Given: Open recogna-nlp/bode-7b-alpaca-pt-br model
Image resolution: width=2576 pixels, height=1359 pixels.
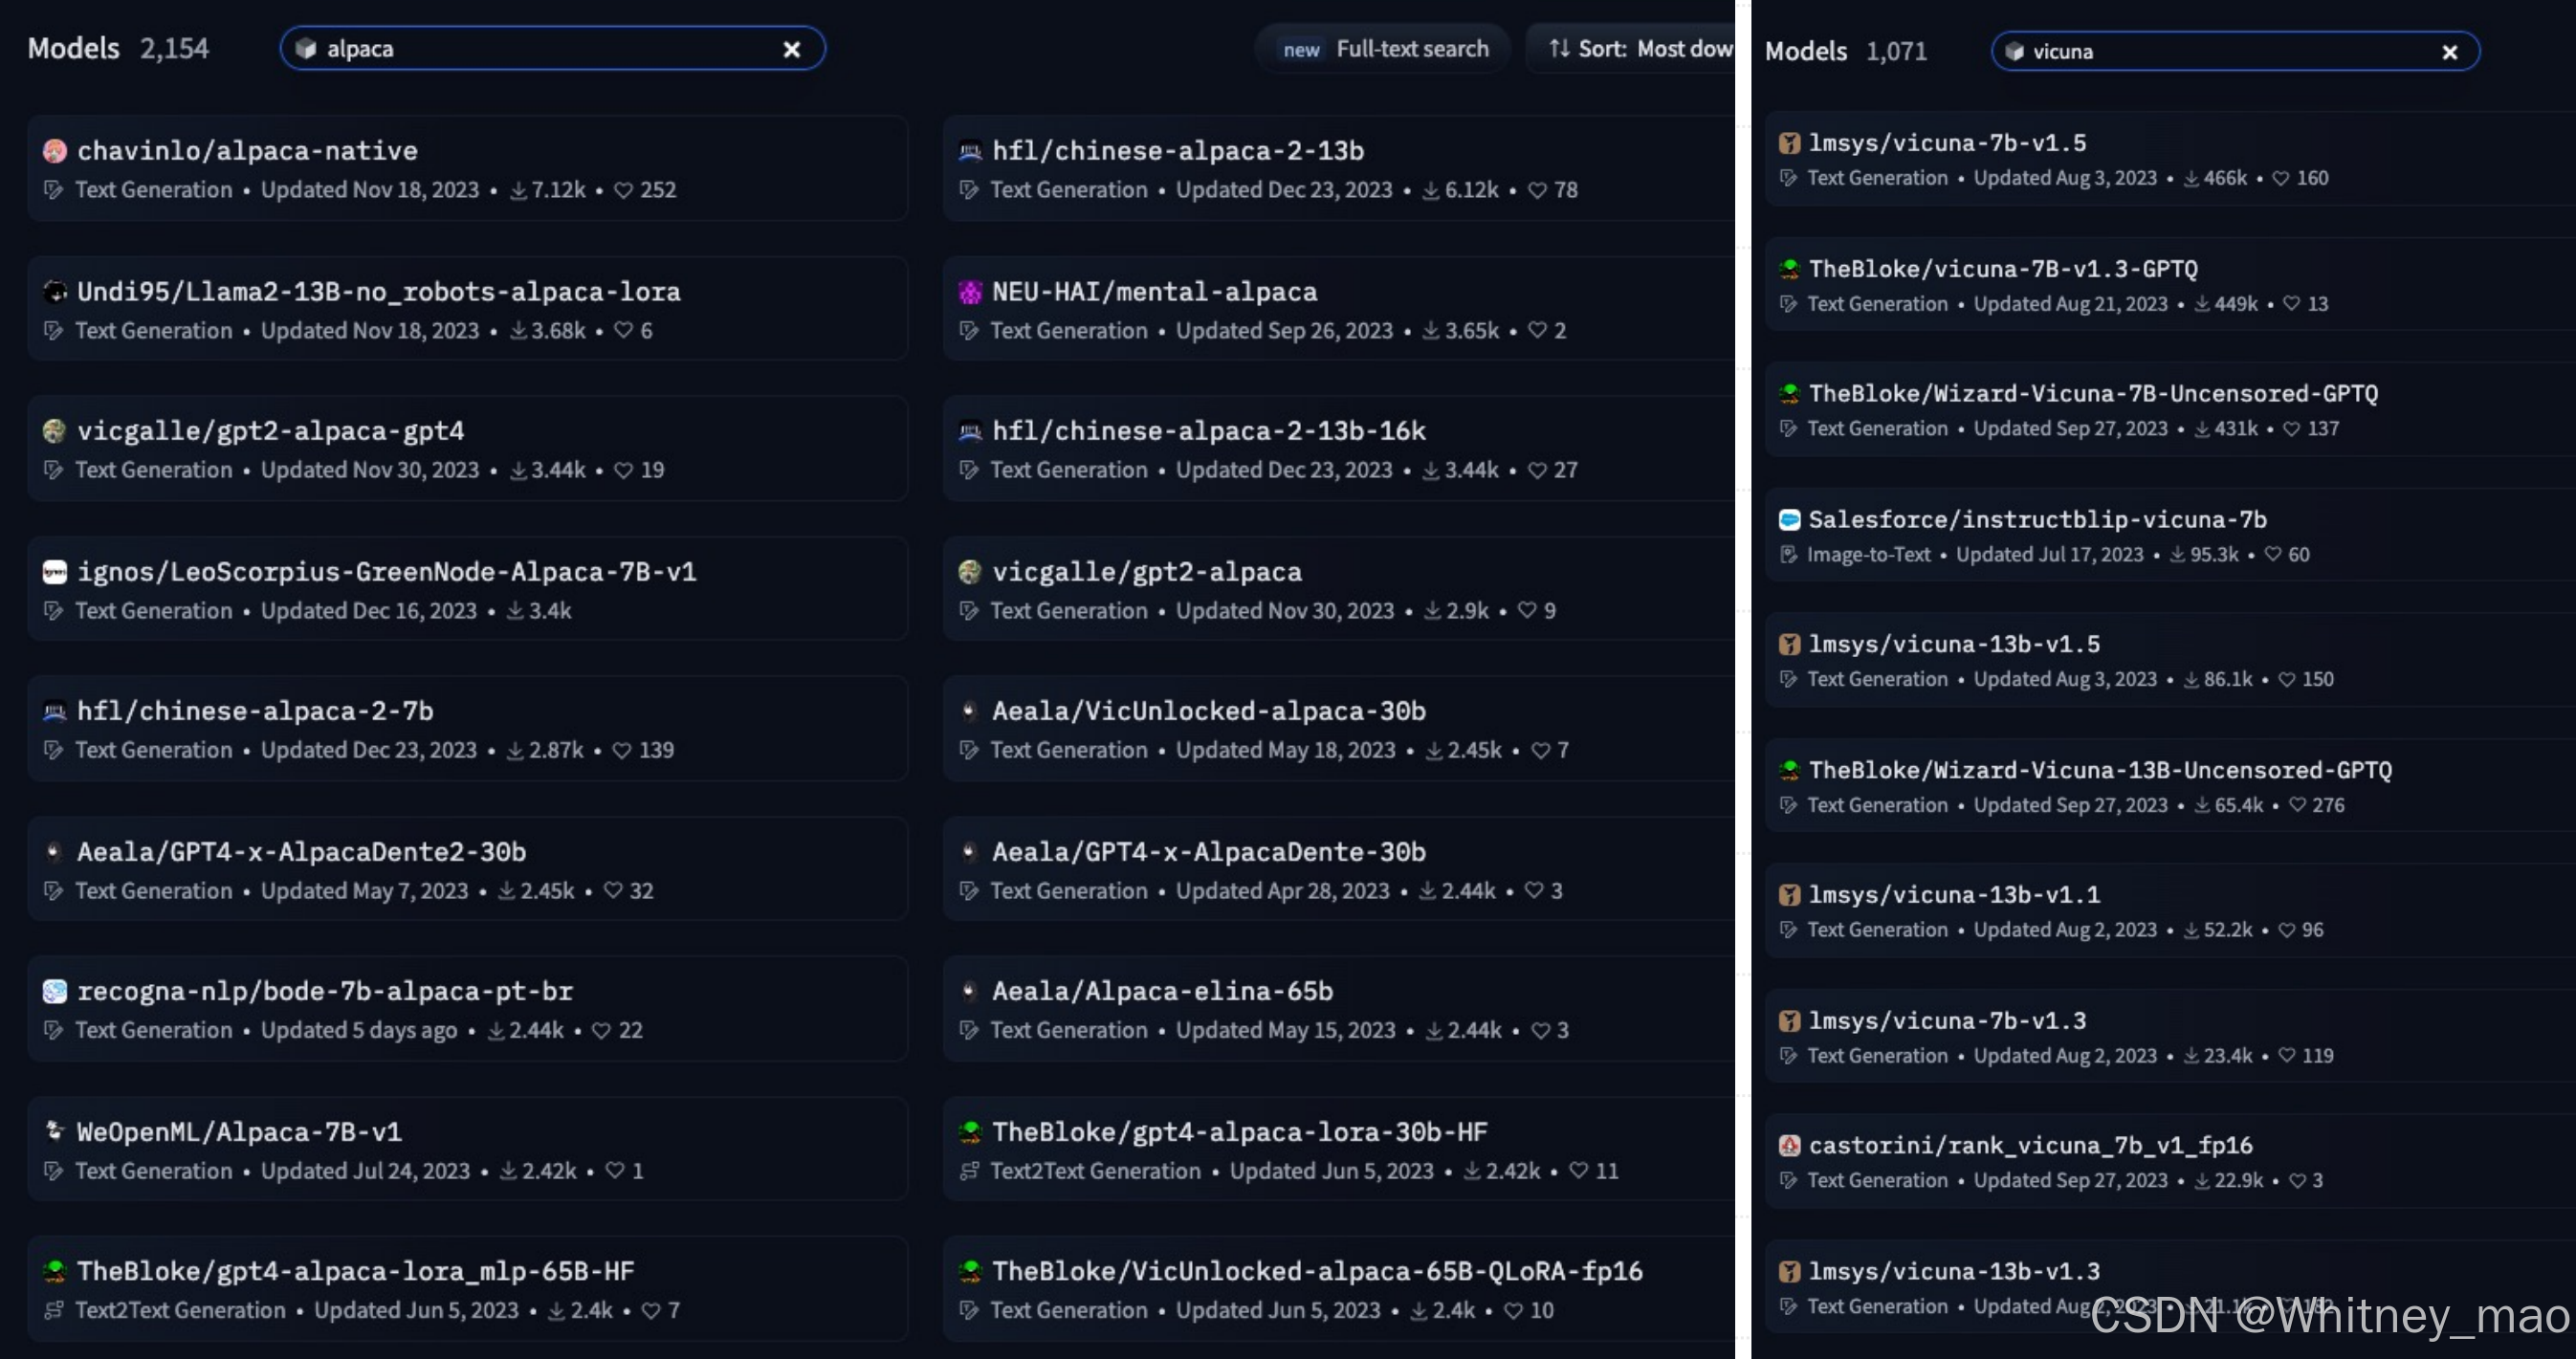Looking at the screenshot, I should pyautogui.click(x=325, y=991).
